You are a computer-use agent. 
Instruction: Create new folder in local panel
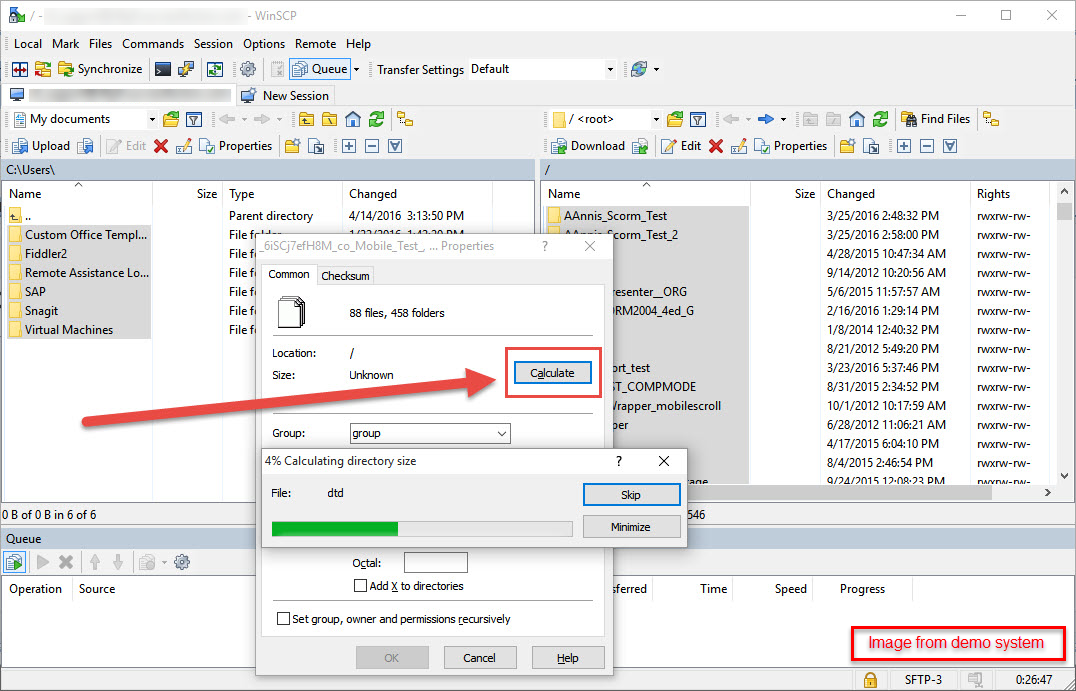tap(293, 146)
